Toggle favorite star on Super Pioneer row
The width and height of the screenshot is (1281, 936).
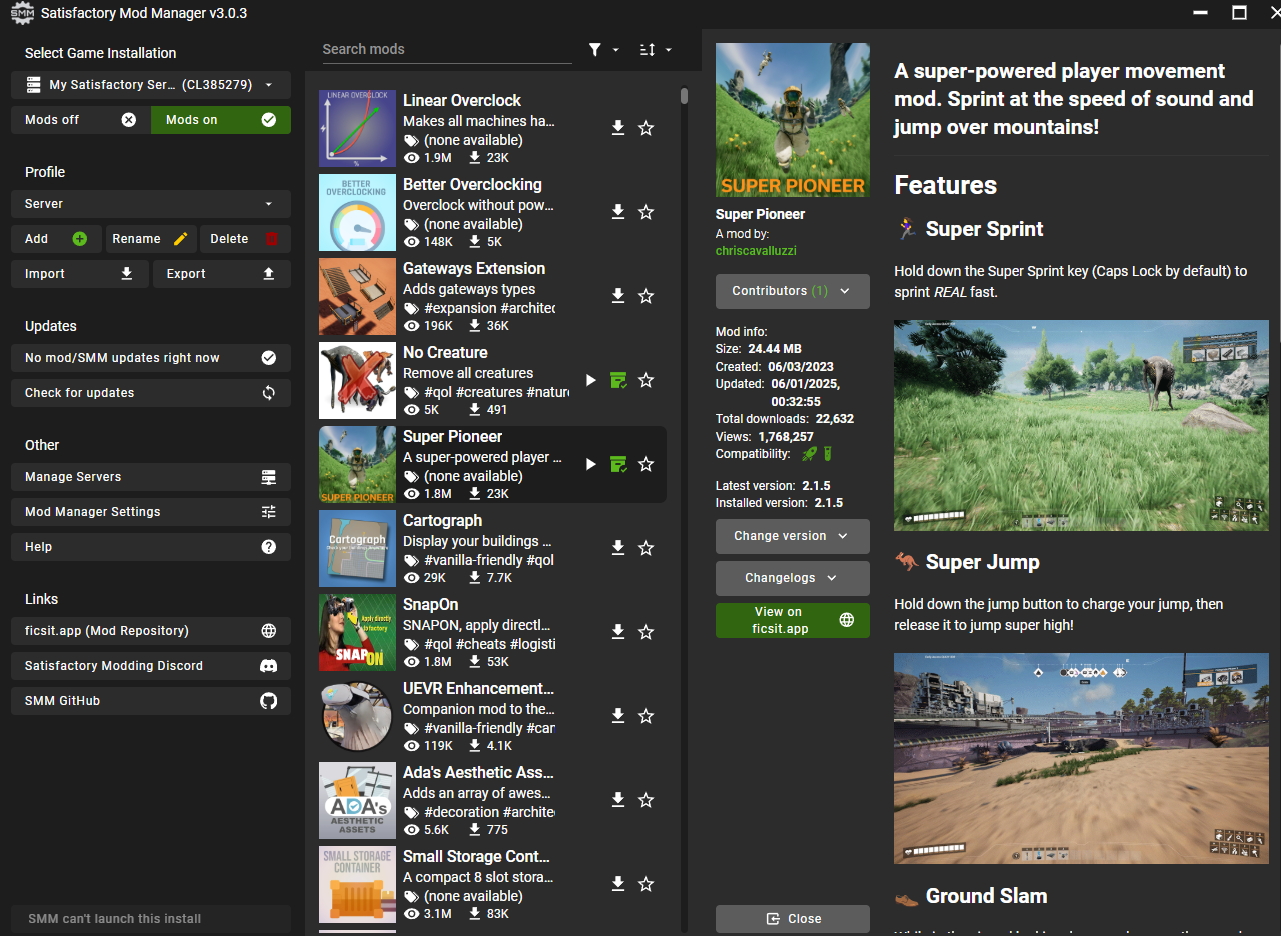[646, 464]
